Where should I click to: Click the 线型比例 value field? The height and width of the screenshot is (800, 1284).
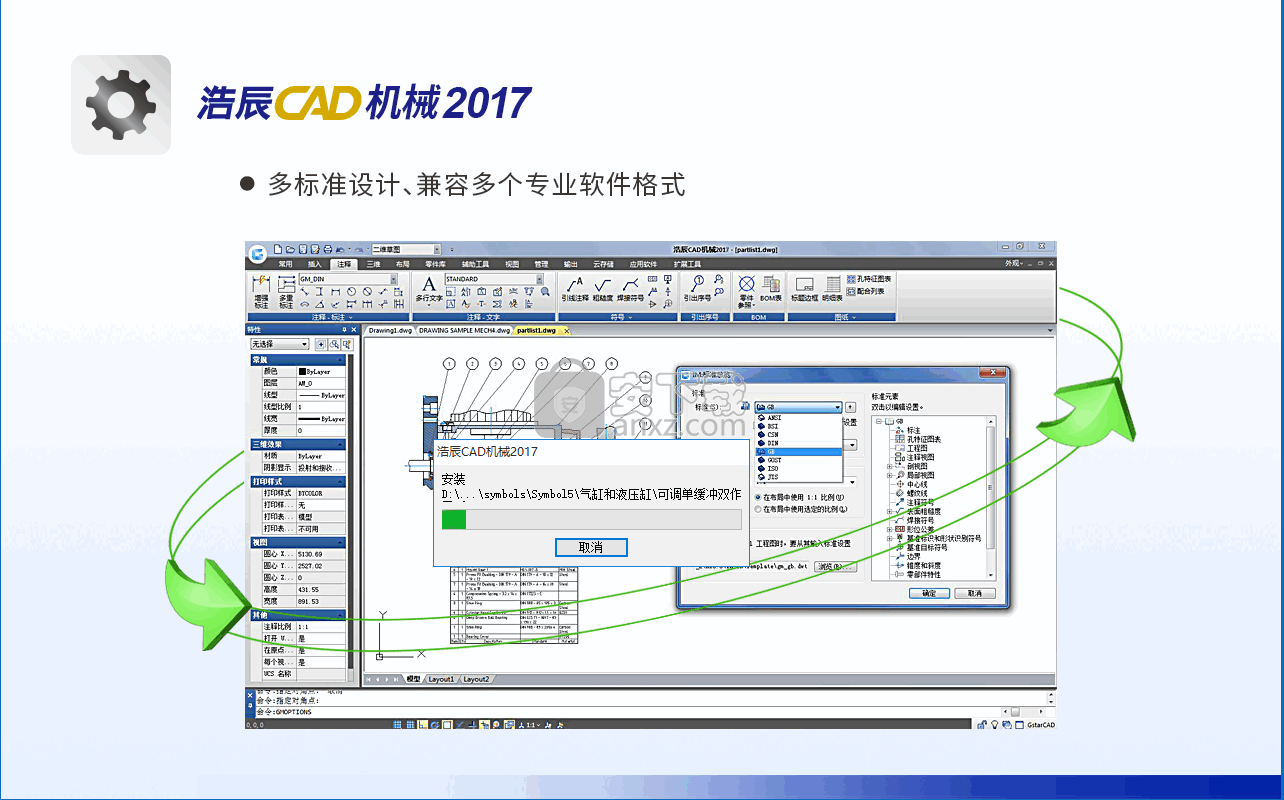321,407
